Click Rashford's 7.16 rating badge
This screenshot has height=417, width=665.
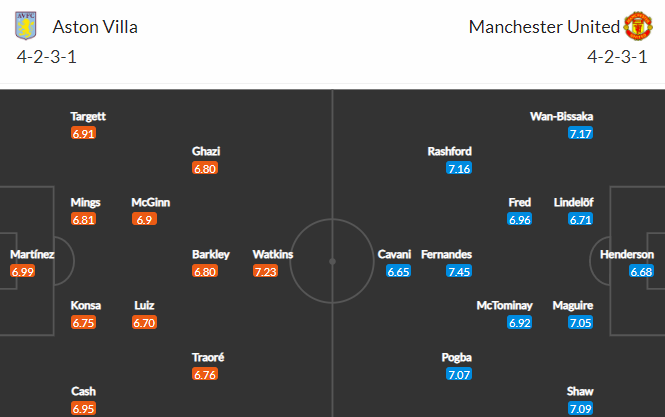click(x=459, y=168)
